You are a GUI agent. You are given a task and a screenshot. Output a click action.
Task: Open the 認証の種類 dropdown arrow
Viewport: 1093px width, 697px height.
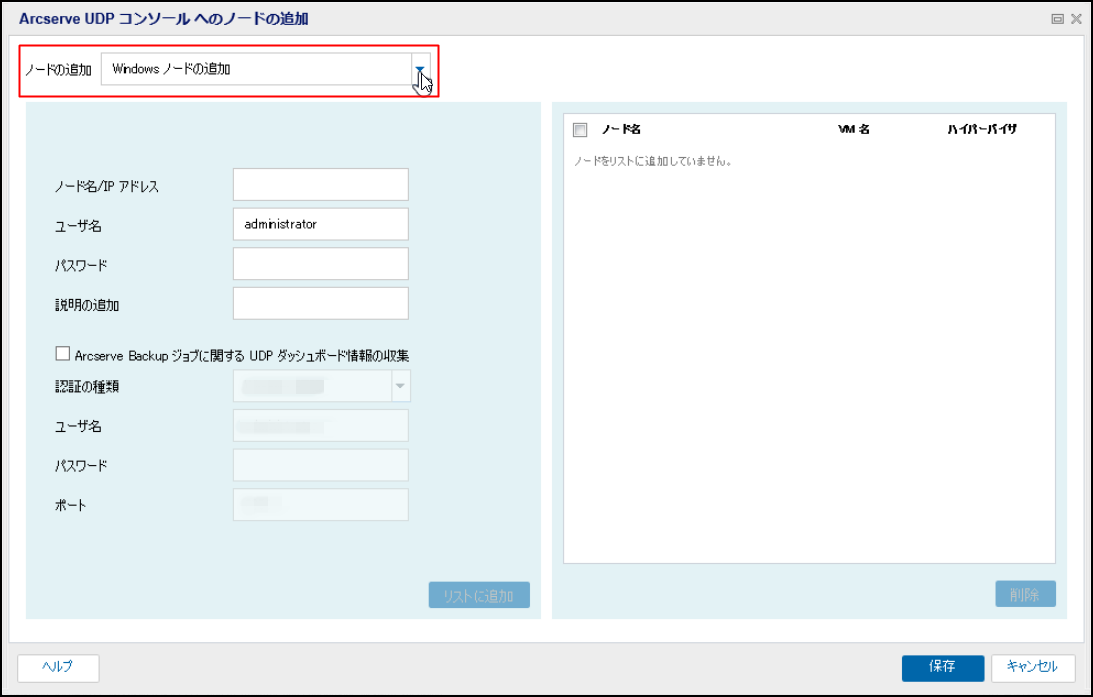[x=401, y=386]
